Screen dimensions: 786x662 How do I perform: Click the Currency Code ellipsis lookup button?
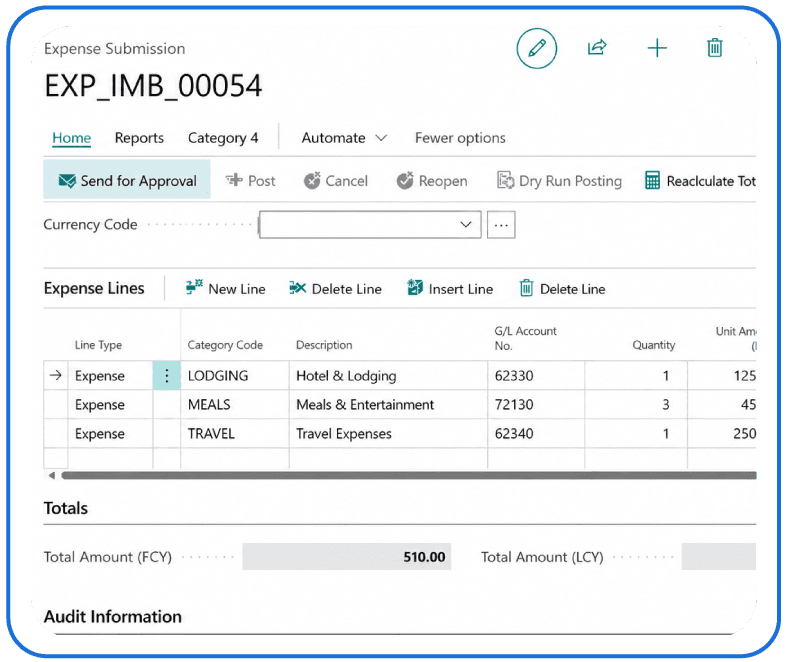point(501,225)
